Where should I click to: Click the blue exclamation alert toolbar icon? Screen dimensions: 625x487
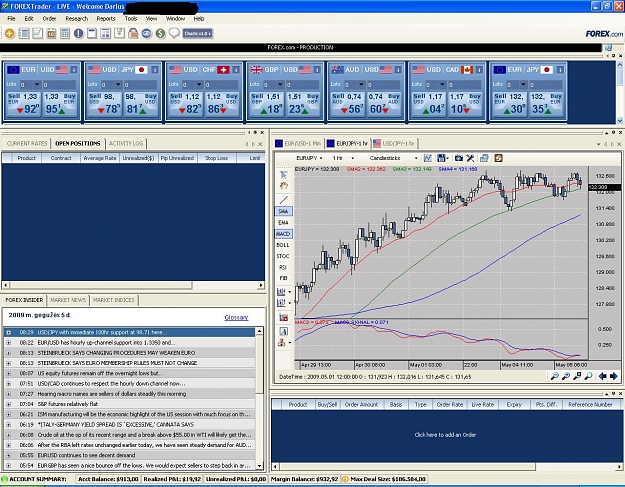79,33
